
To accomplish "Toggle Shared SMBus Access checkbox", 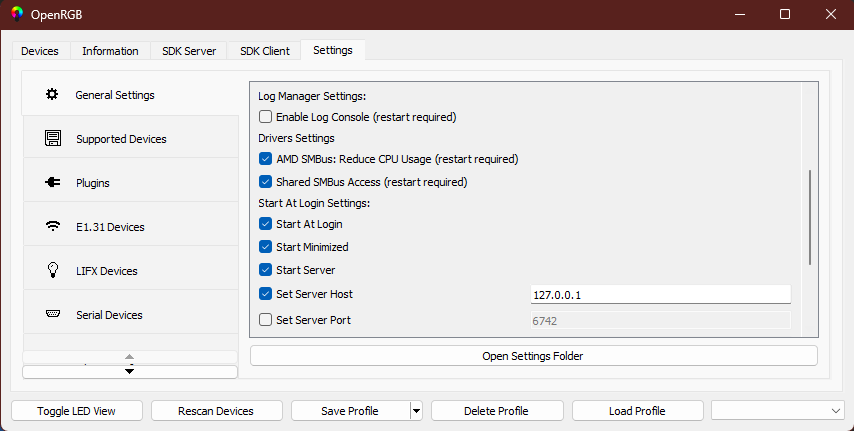I will tap(265, 182).
